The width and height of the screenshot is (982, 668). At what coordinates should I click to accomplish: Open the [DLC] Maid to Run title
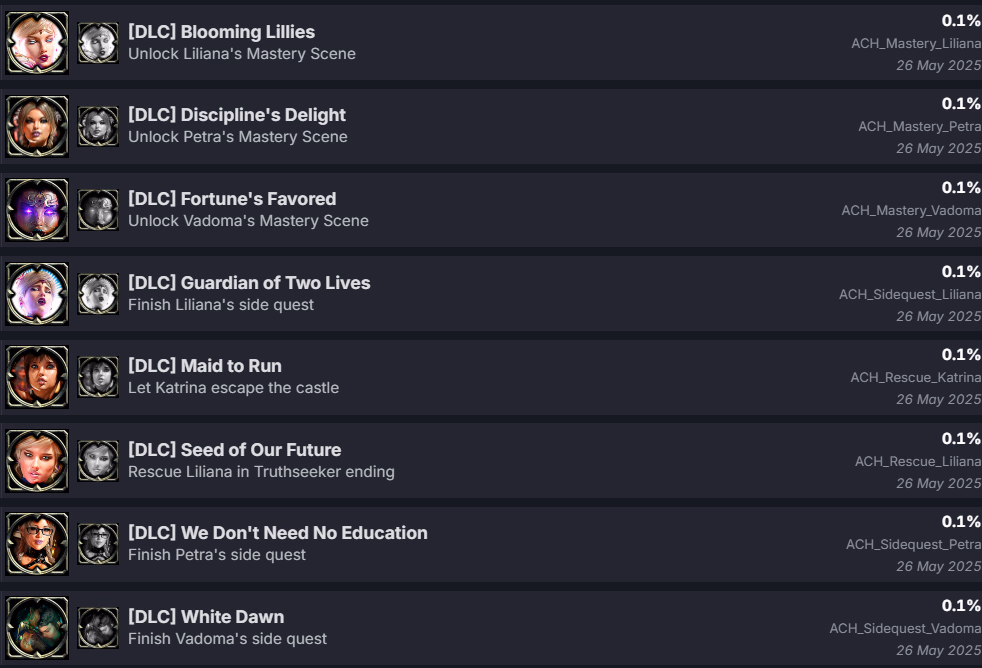205,366
